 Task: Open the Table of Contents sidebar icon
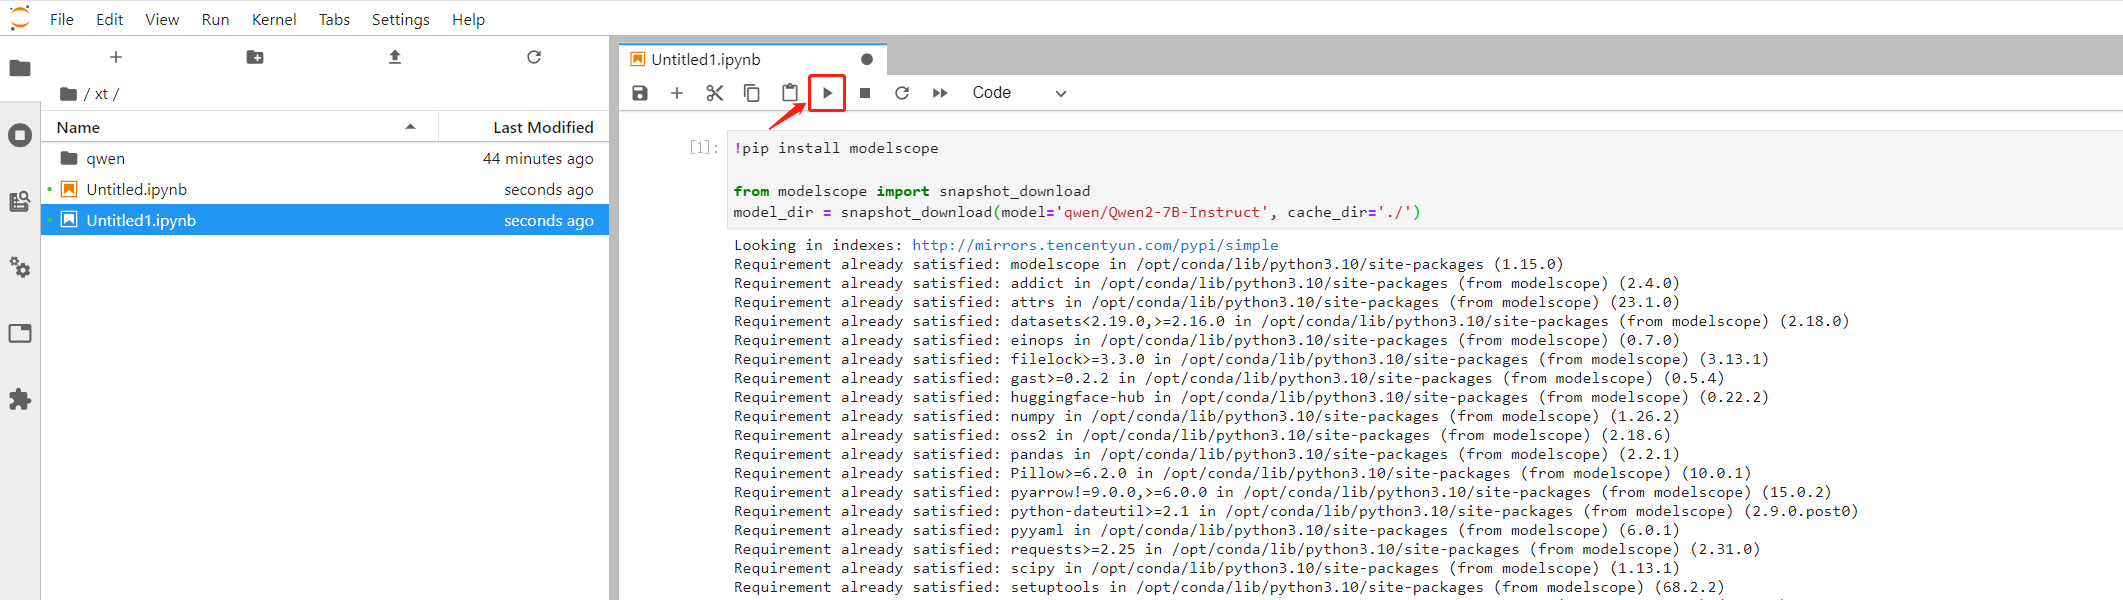point(20,201)
